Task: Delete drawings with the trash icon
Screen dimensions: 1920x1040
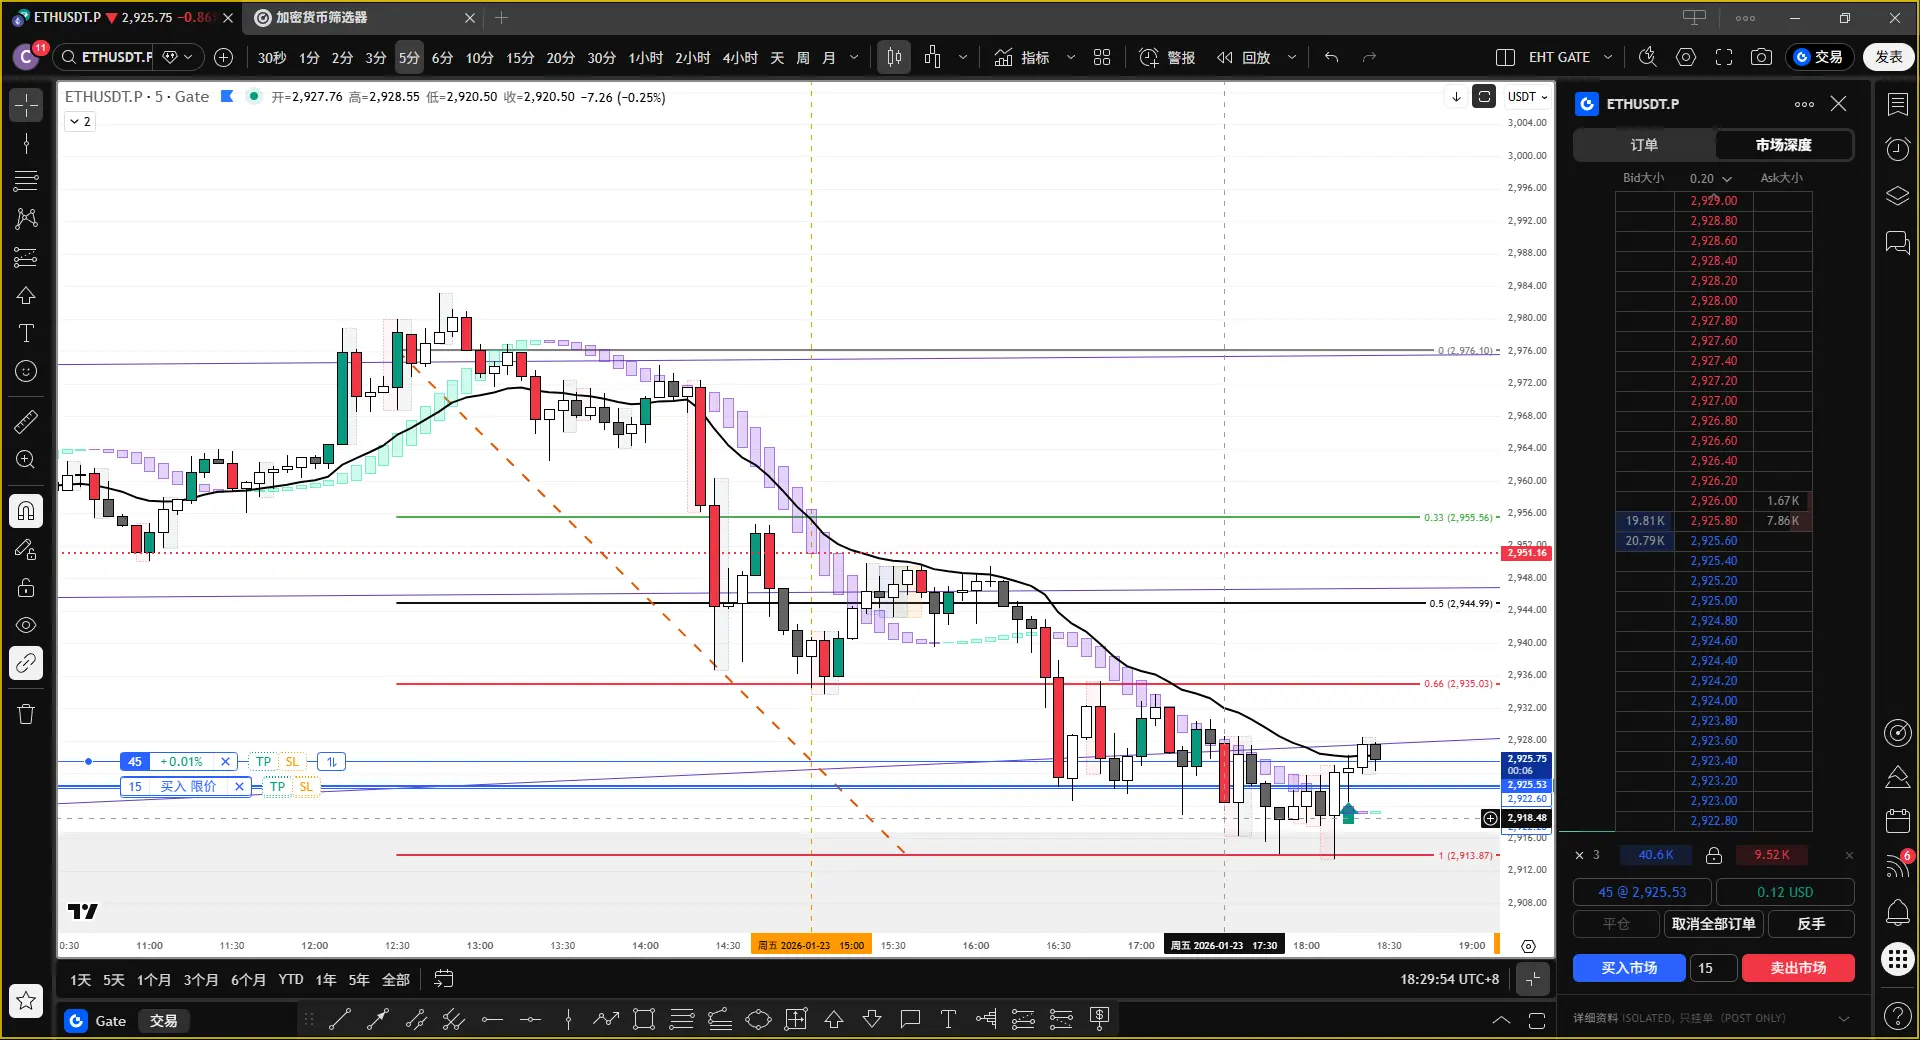Action: click(26, 714)
